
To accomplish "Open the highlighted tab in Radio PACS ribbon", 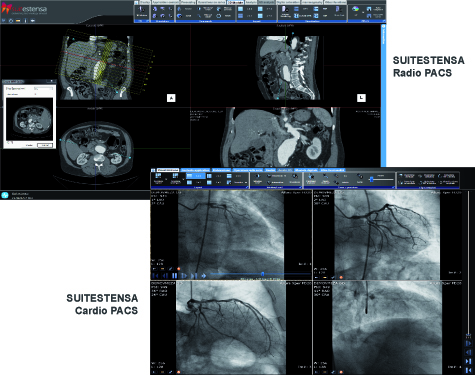I will 236,2.
